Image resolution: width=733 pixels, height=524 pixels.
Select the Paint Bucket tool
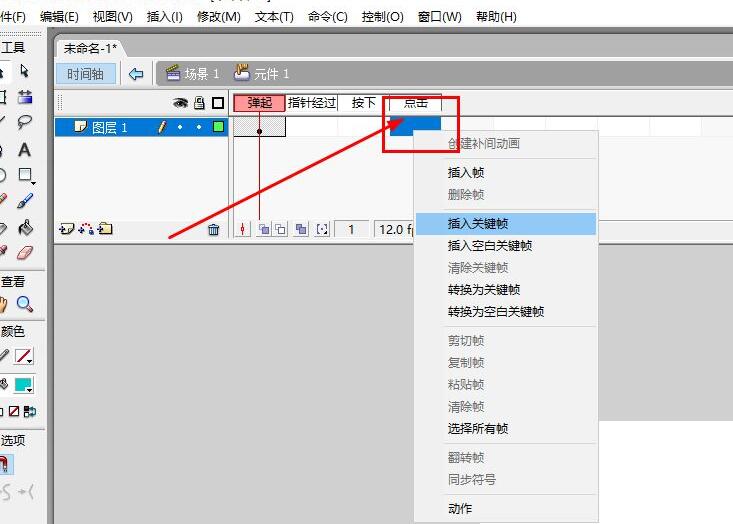(x=24, y=228)
